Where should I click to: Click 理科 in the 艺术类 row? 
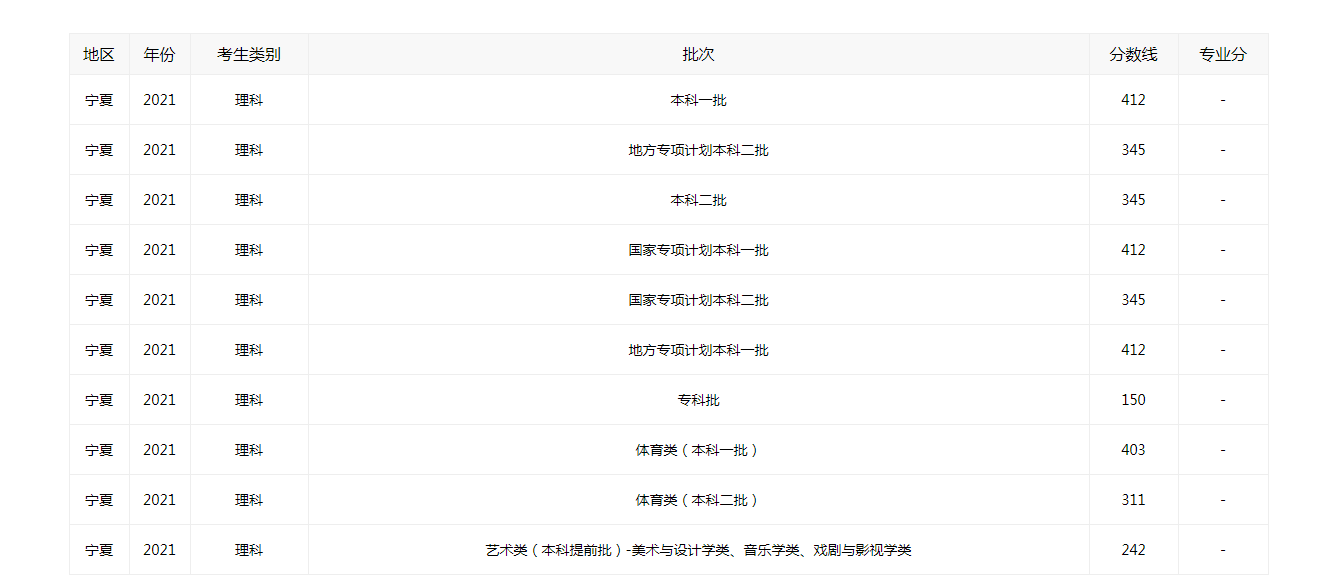tap(249, 550)
